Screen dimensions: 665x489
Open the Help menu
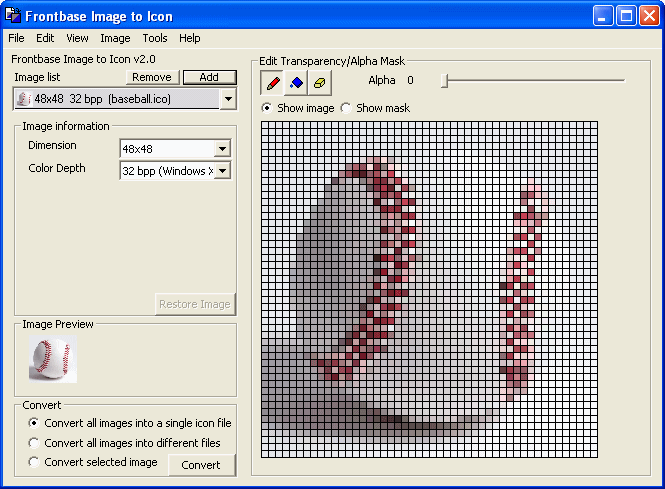[x=190, y=38]
